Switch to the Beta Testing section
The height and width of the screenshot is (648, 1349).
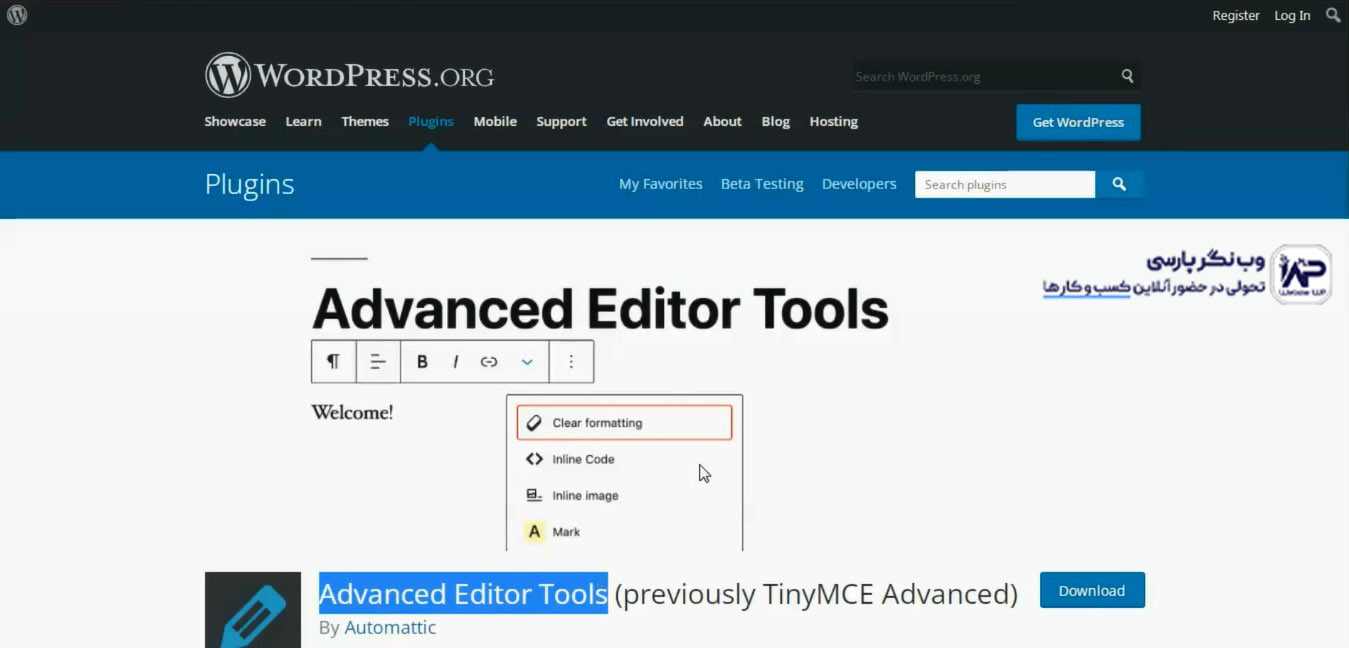[762, 184]
